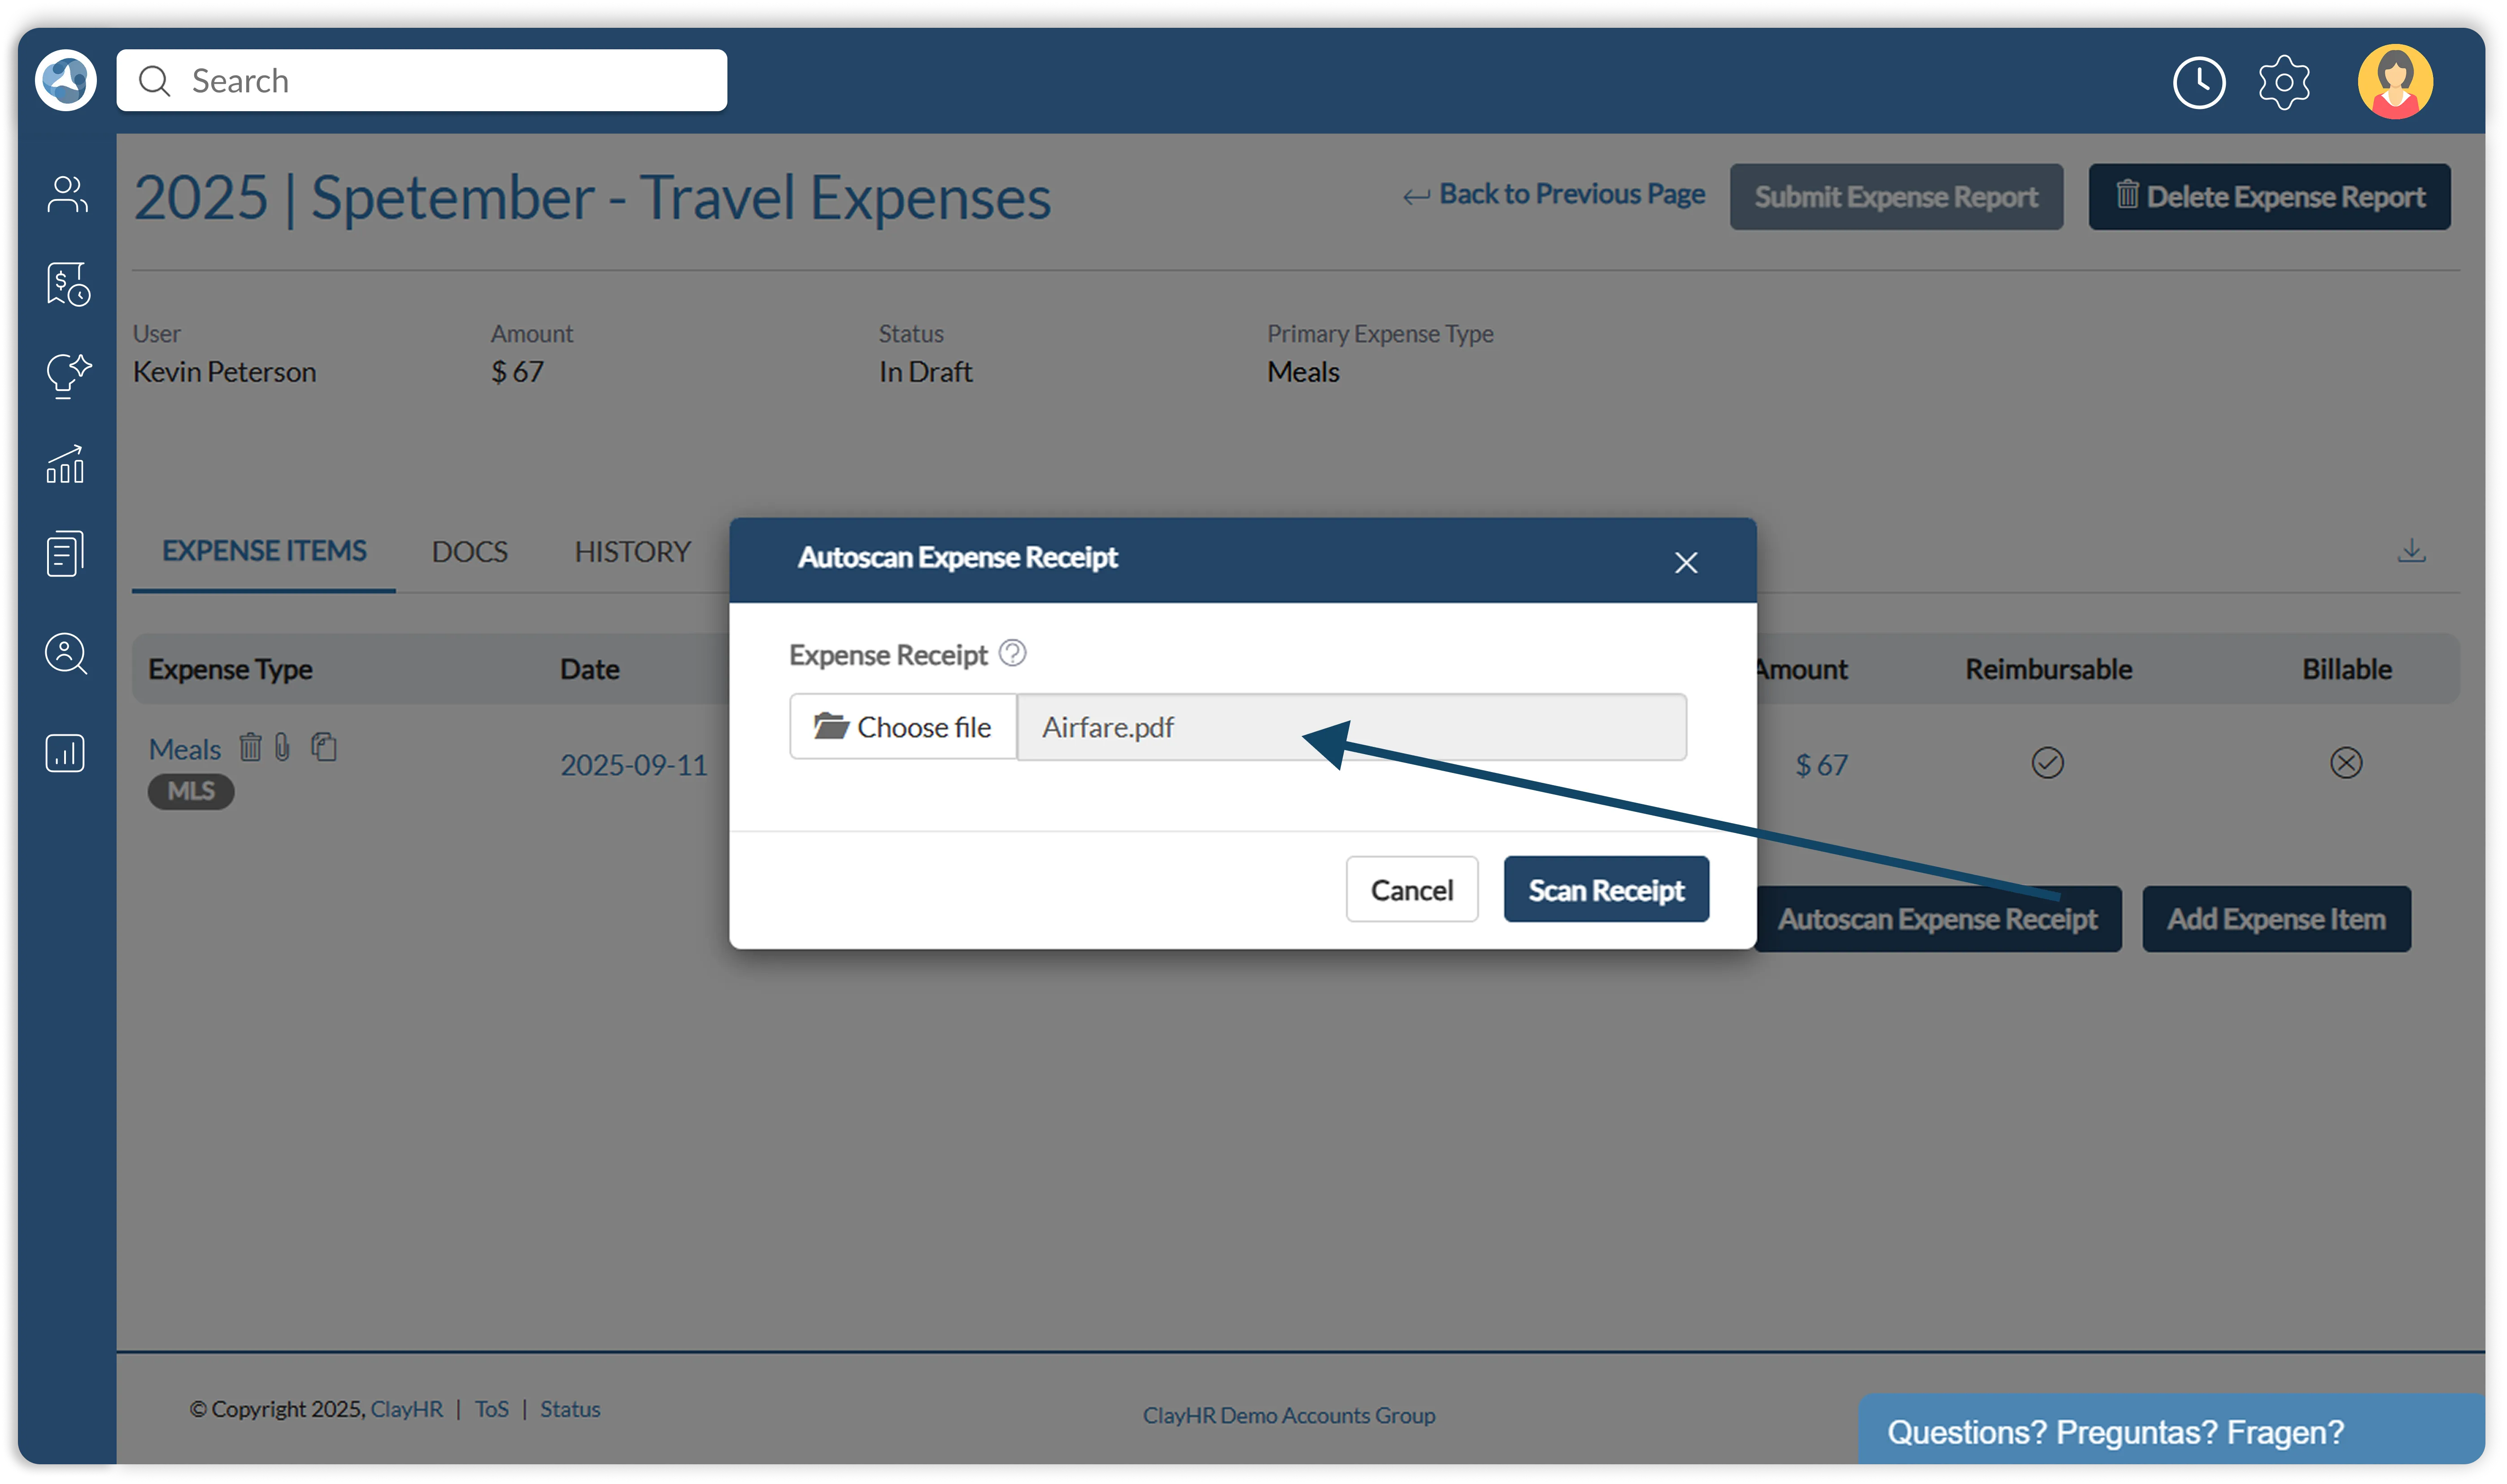
Task: Toggle the Billable status icon for Meals
Action: coord(2345,763)
